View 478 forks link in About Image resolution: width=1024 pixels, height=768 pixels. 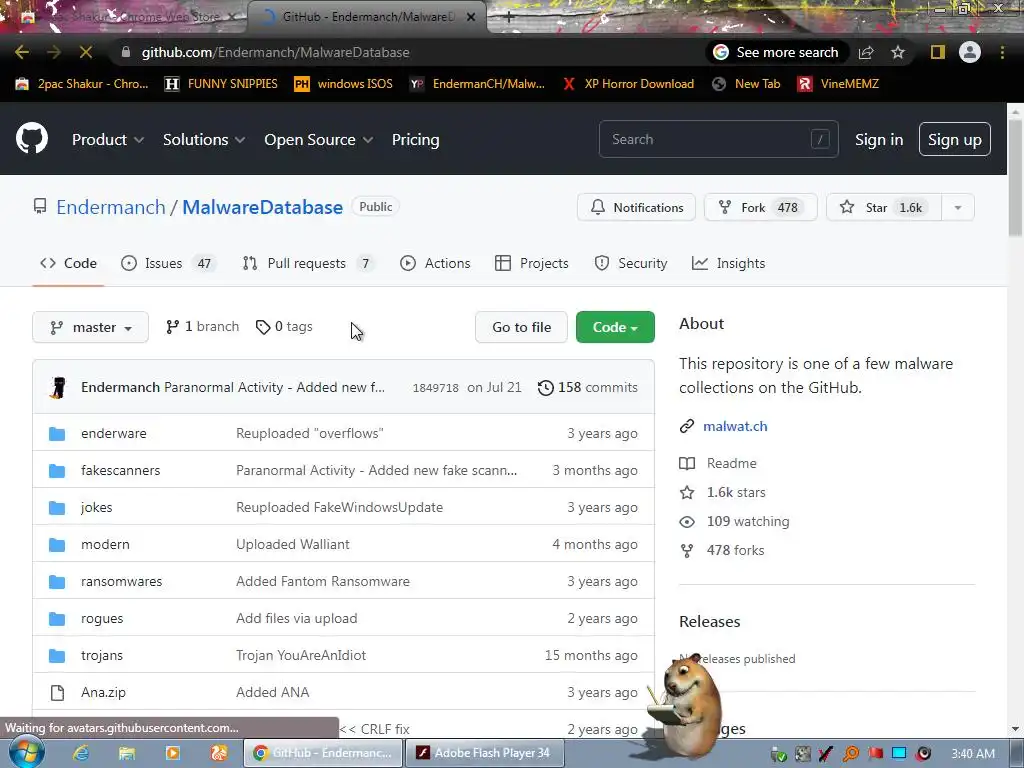(x=722, y=551)
